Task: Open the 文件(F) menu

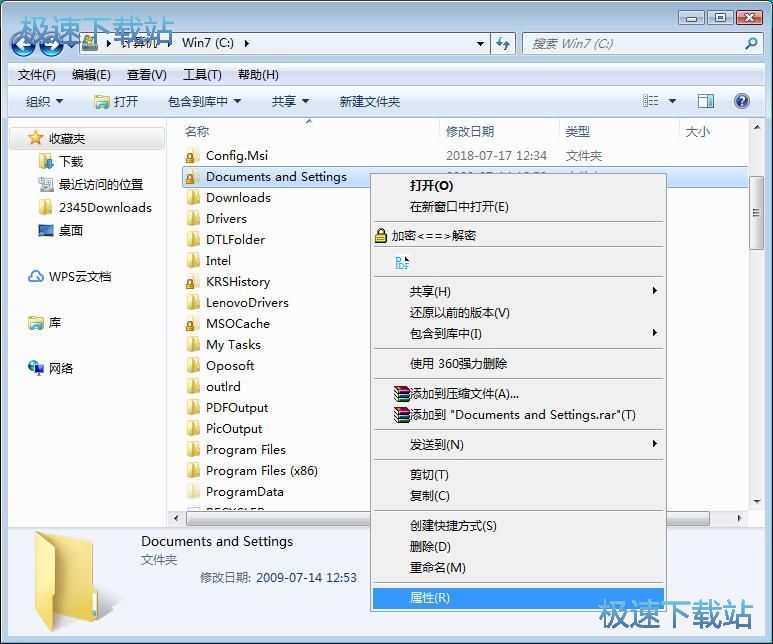Action: tap(36, 74)
